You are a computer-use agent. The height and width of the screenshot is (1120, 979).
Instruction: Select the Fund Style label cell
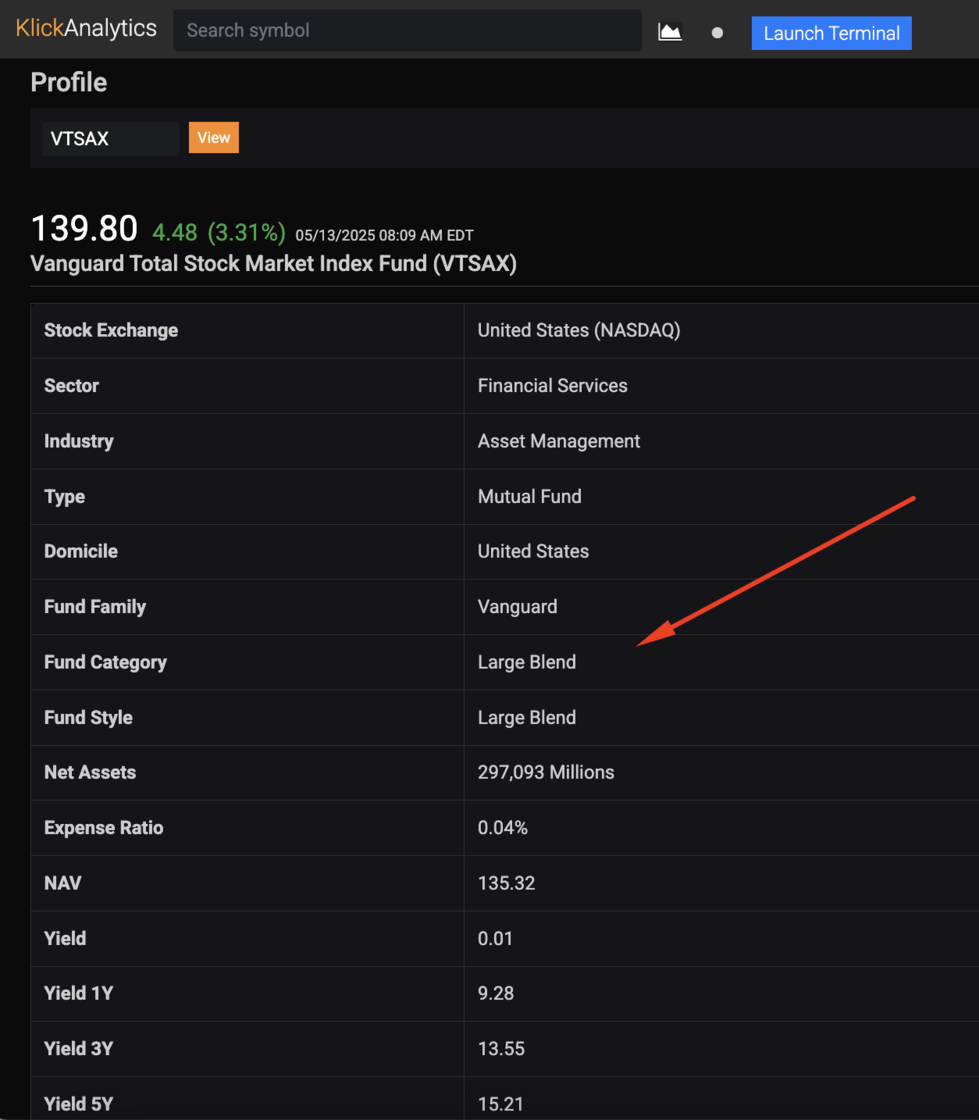point(247,717)
